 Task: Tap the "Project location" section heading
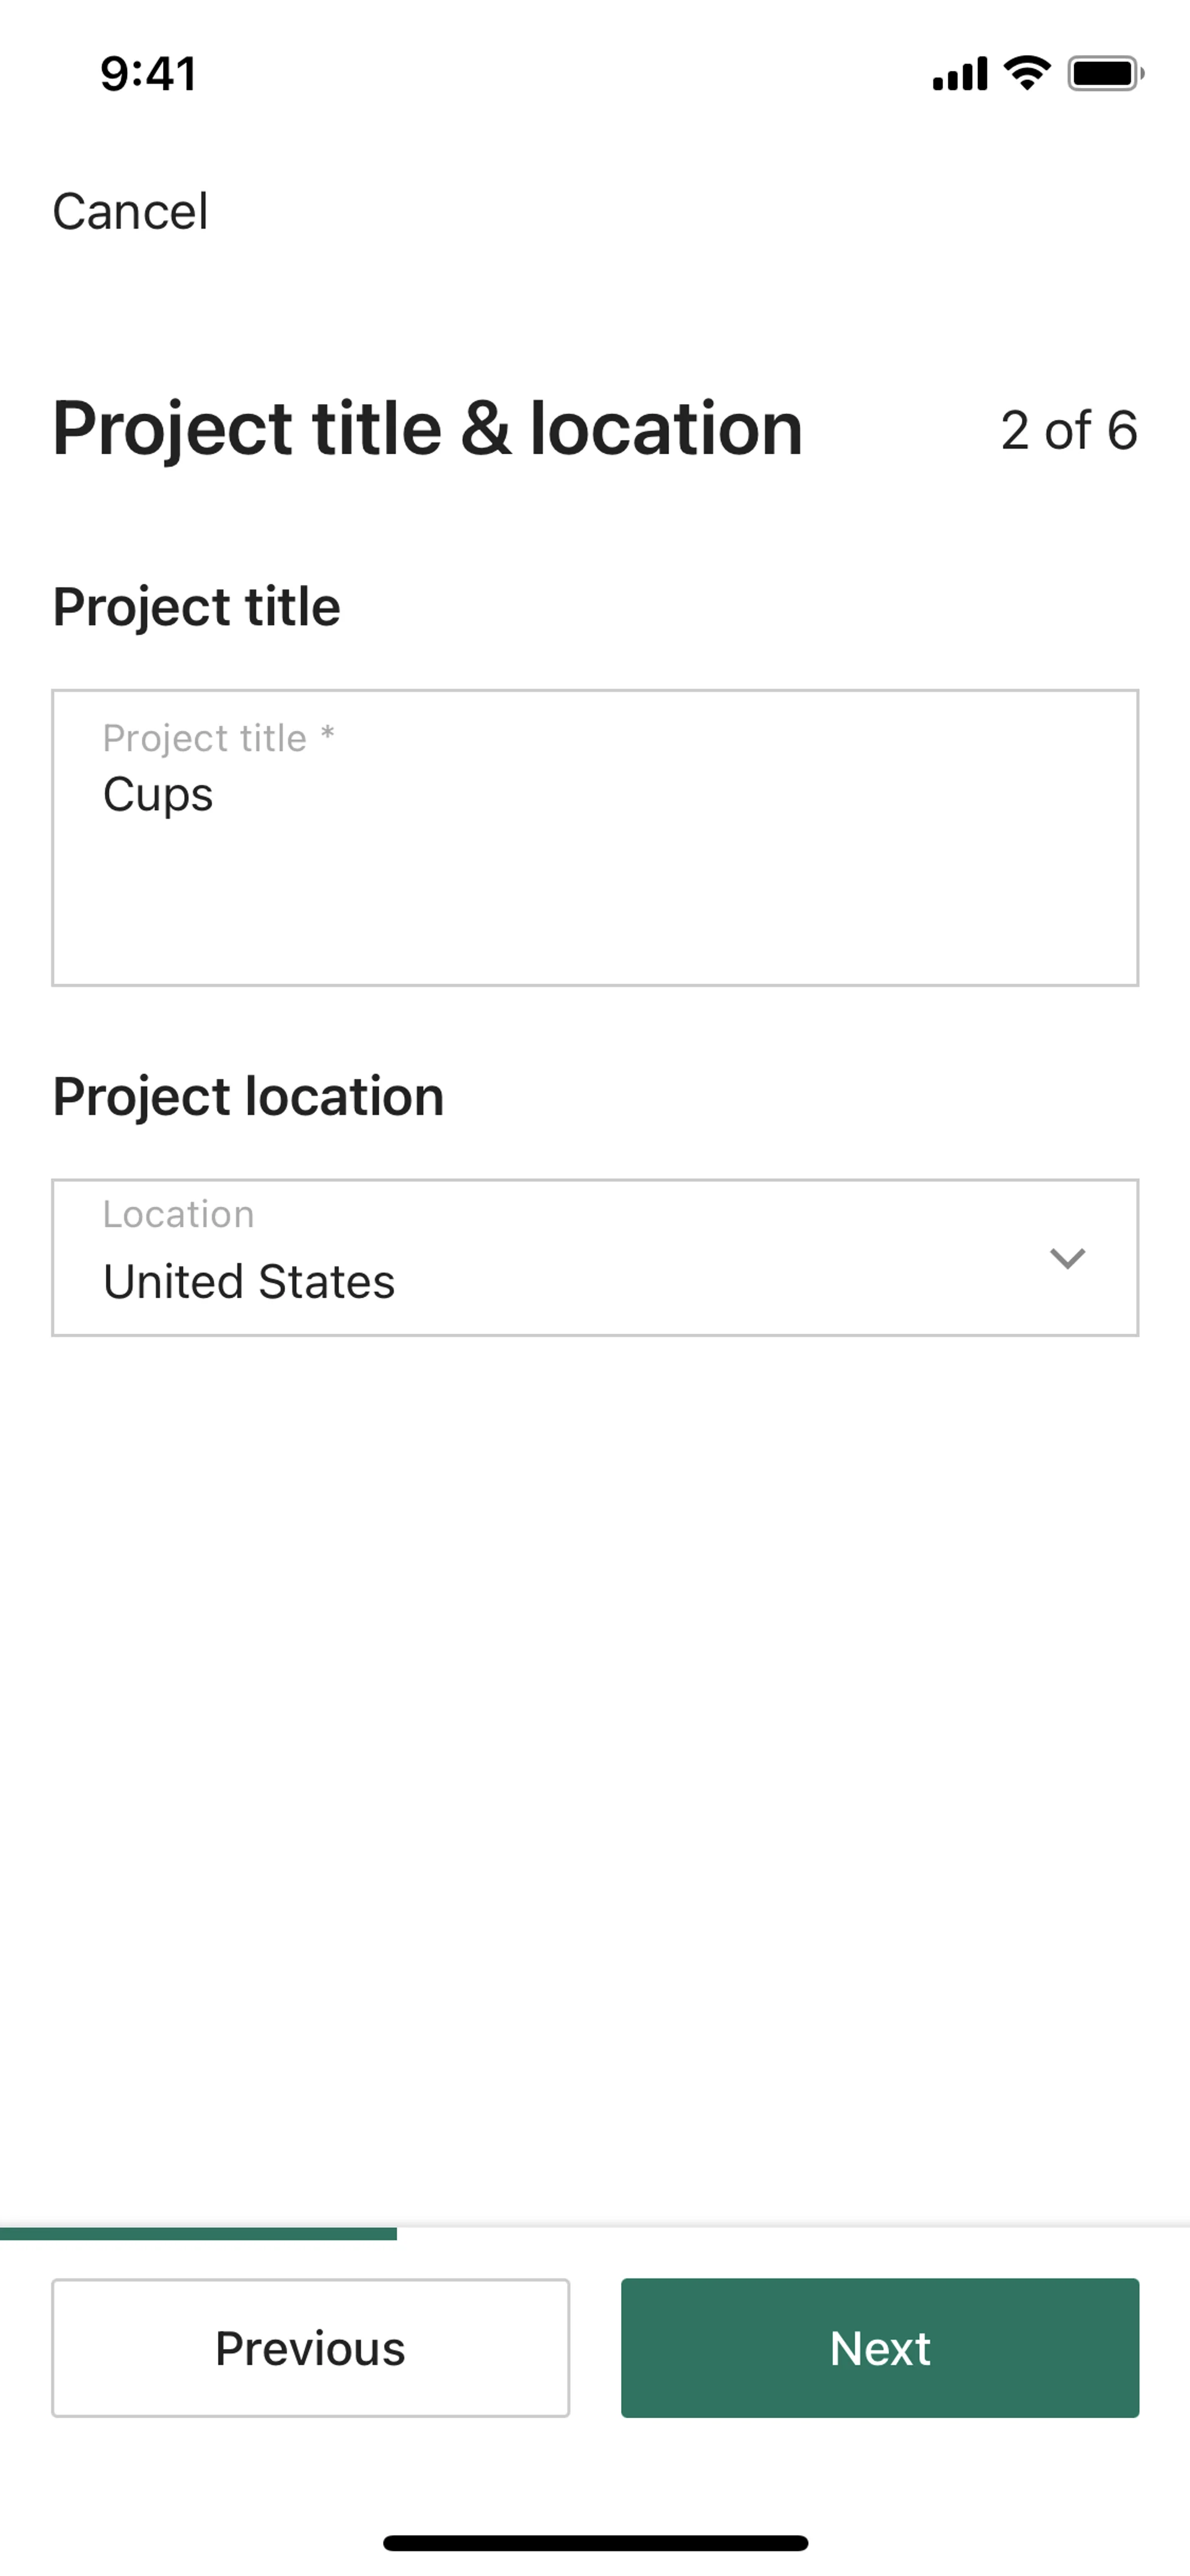click(x=248, y=1096)
